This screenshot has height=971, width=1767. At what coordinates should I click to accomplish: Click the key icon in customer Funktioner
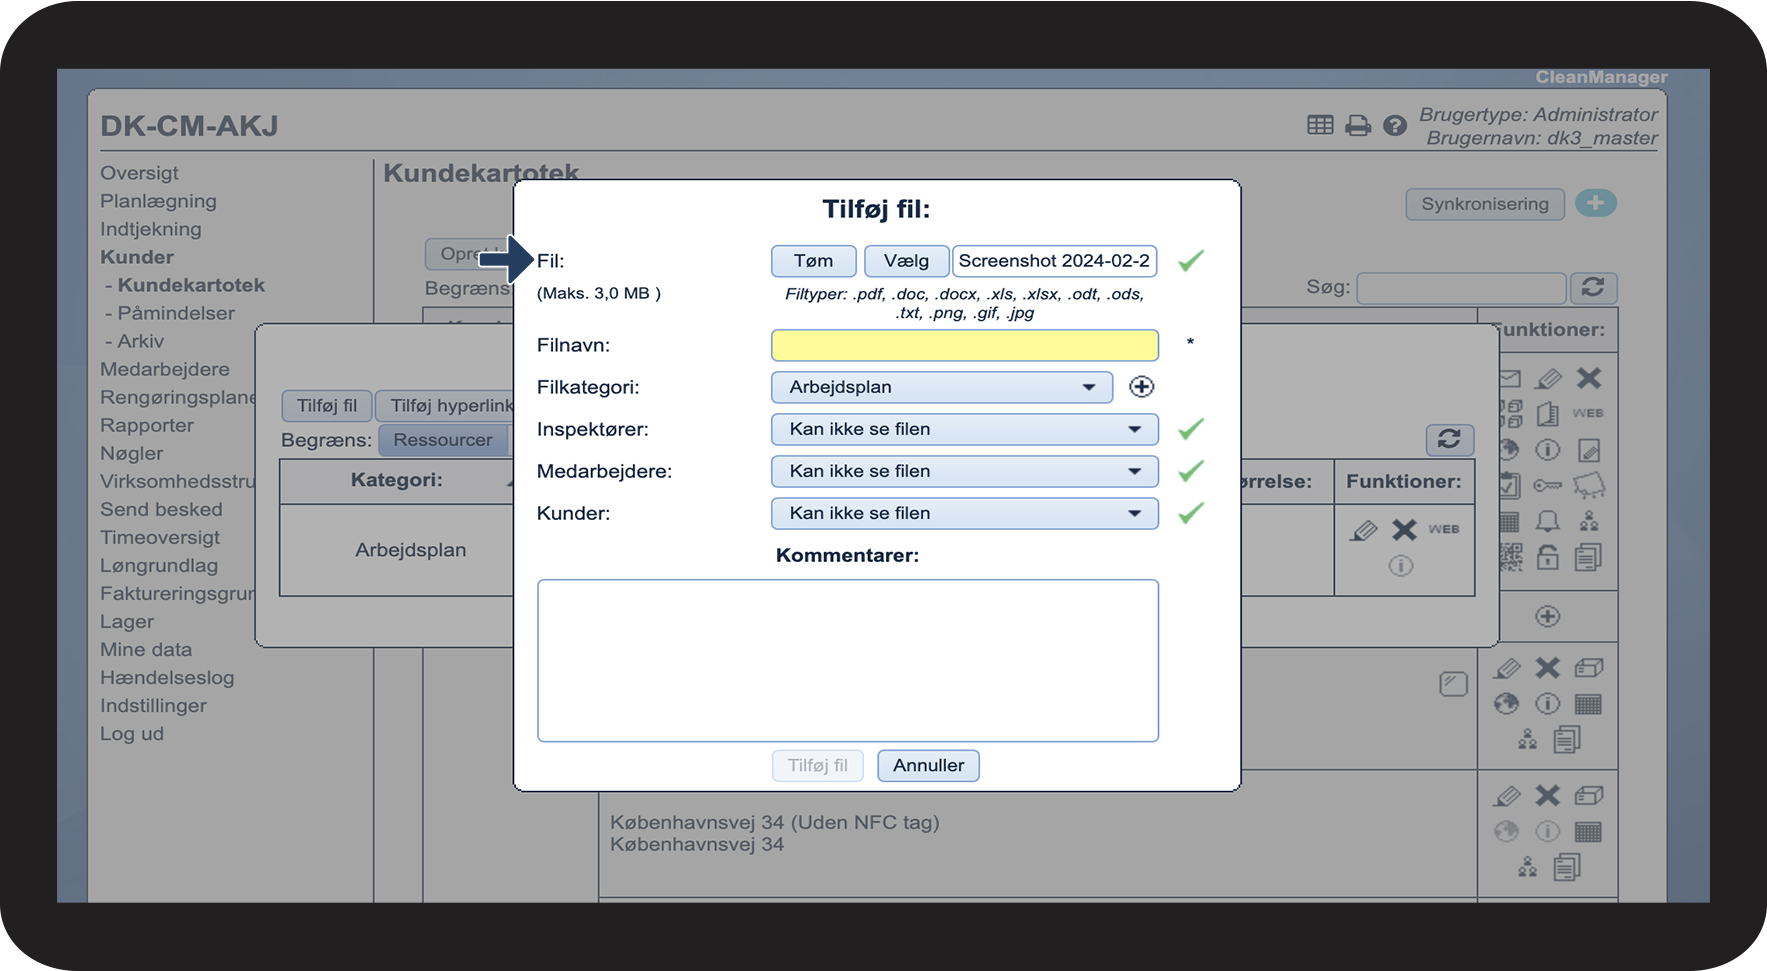[x=1548, y=486]
